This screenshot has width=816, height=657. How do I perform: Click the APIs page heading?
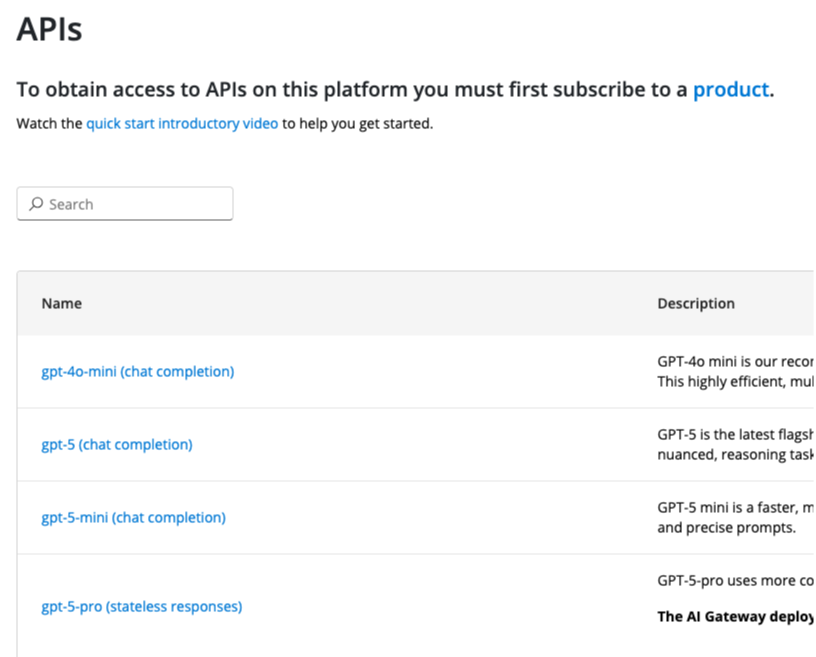tap(50, 29)
